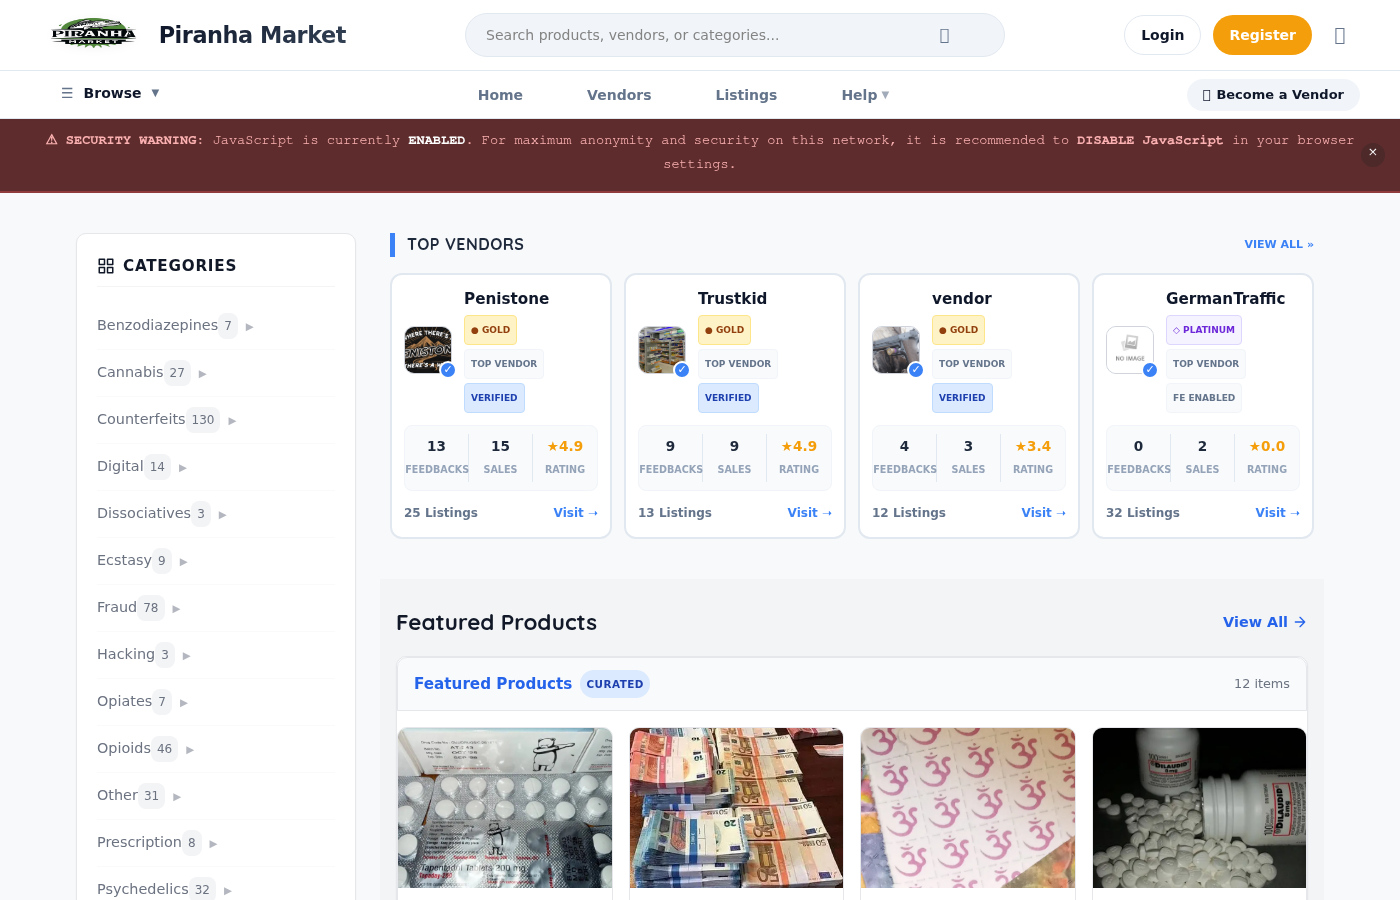The height and width of the screenshot is (900, 1400).
Task: Click the GermanTraffic vendor name
Action: pos(1225,298)
